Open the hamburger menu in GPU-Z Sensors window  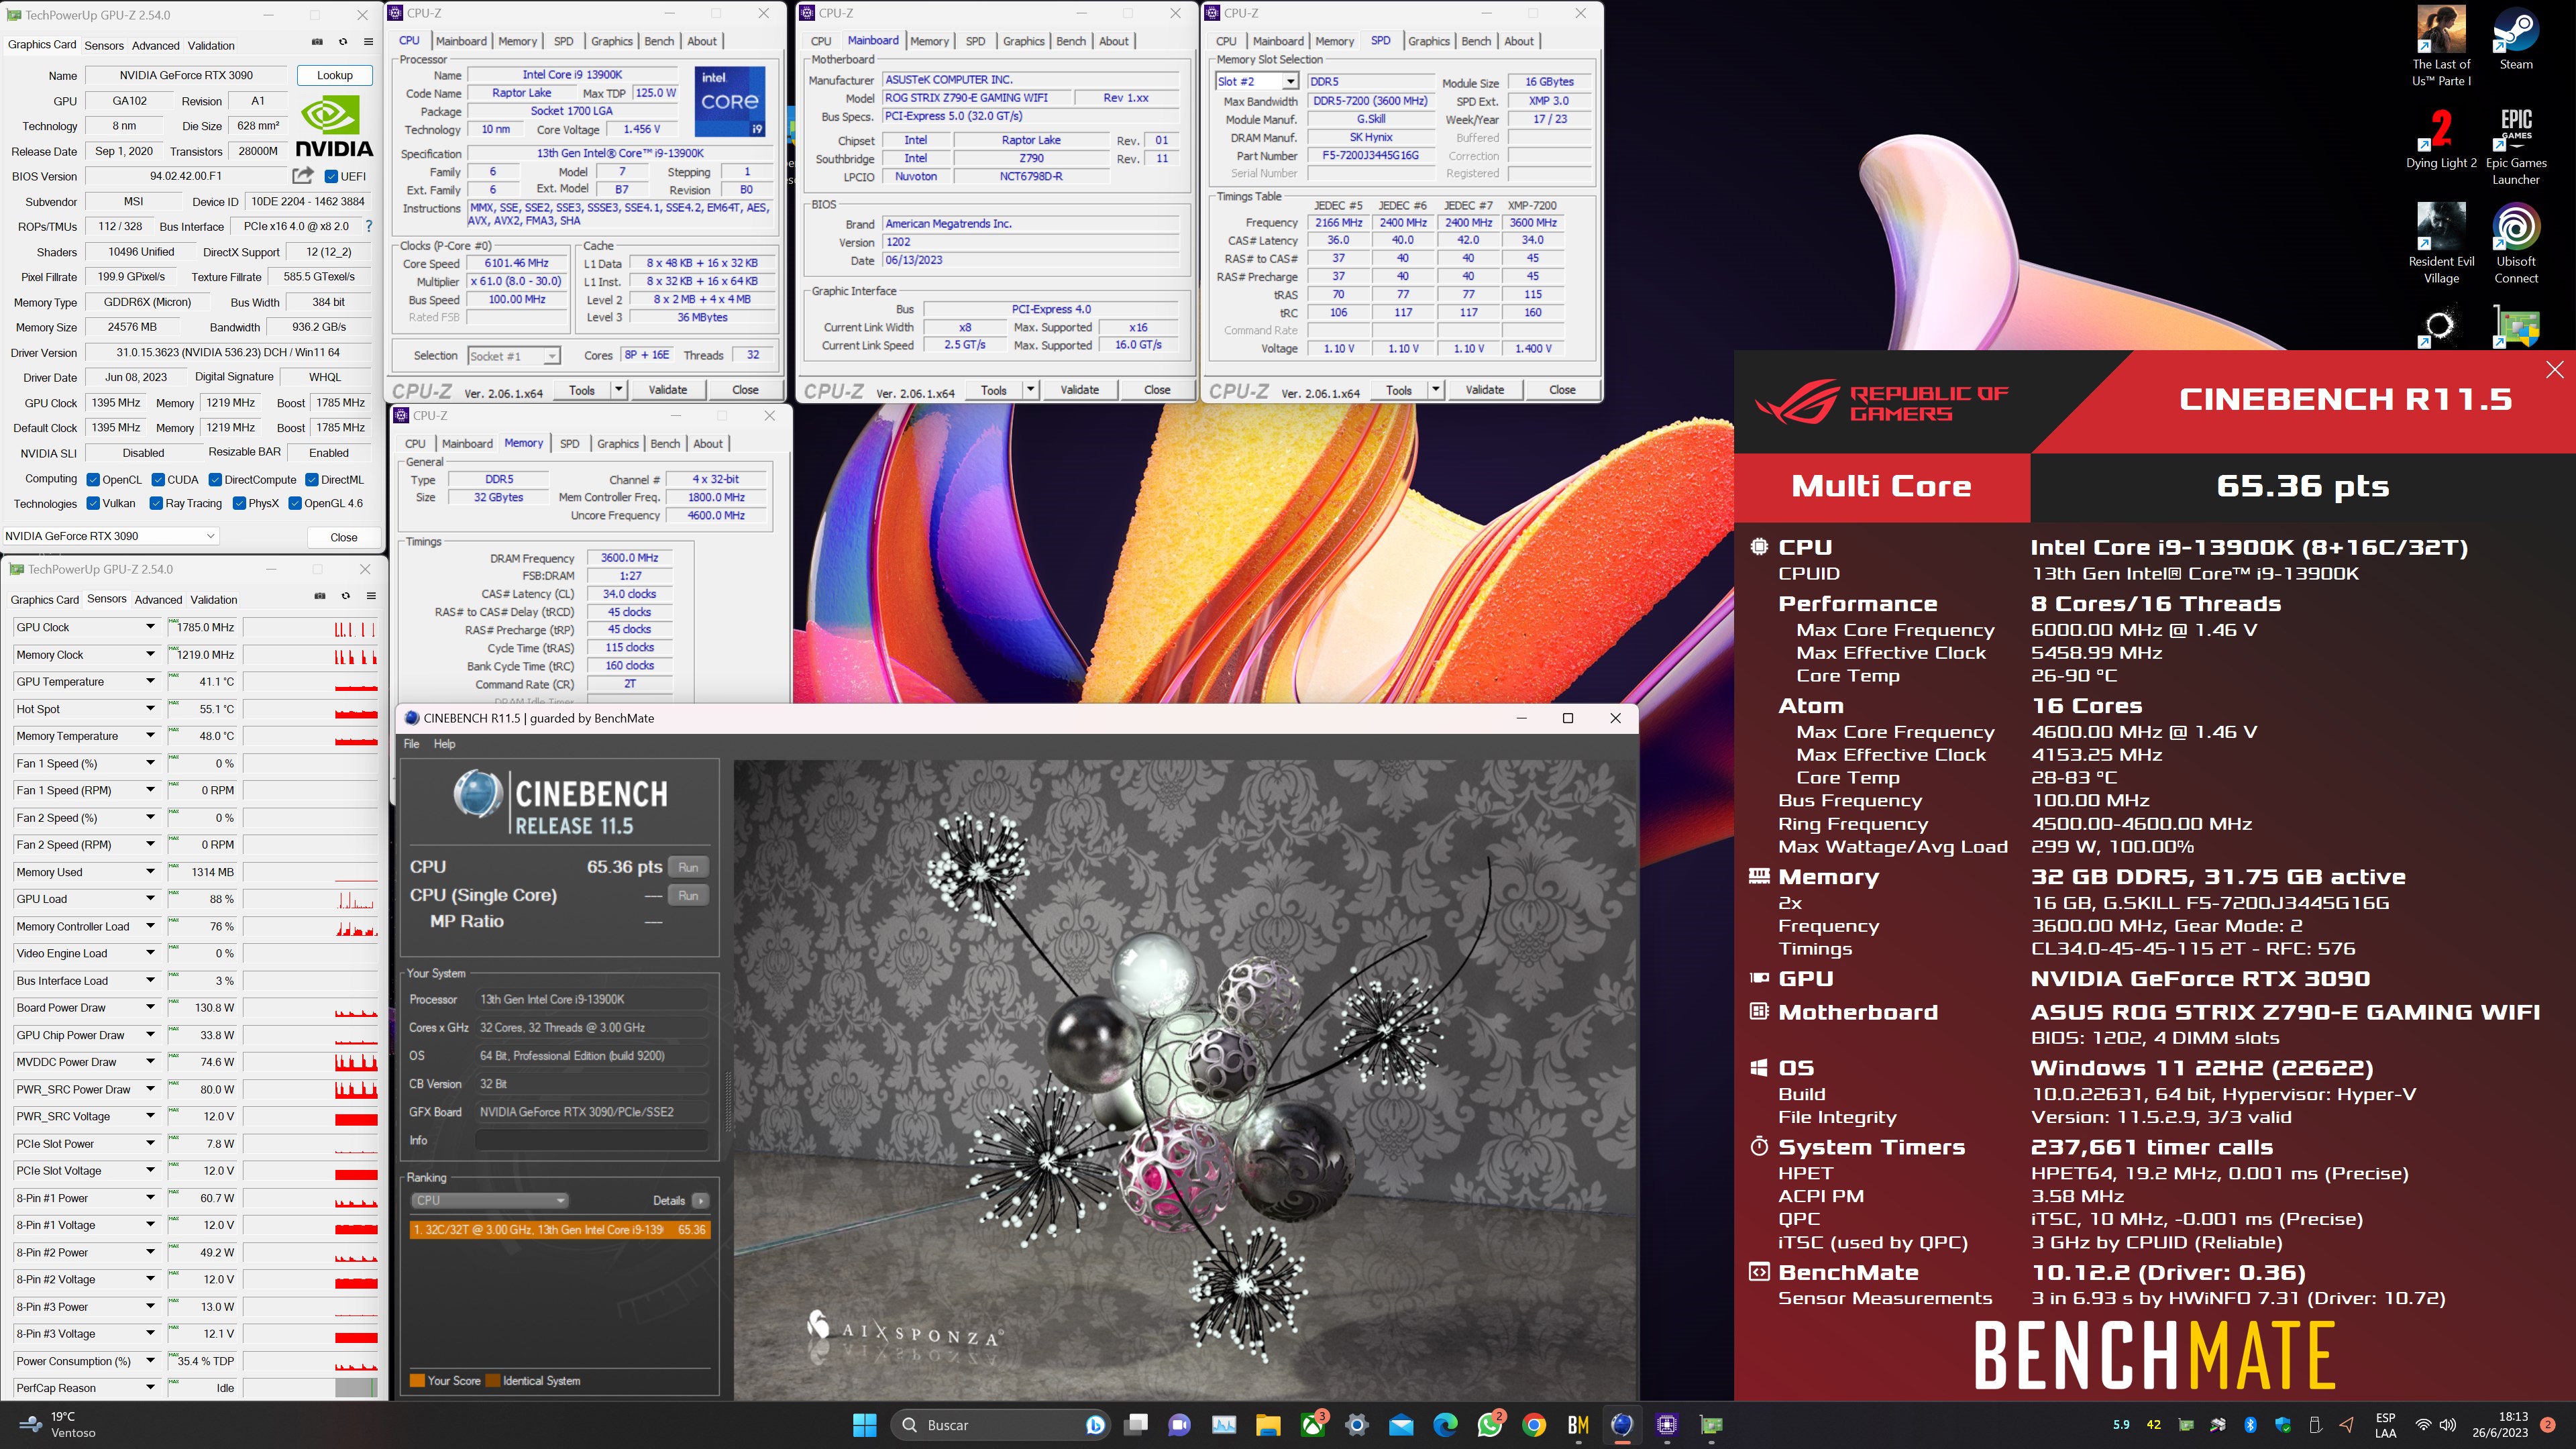(x=371, y=596)
